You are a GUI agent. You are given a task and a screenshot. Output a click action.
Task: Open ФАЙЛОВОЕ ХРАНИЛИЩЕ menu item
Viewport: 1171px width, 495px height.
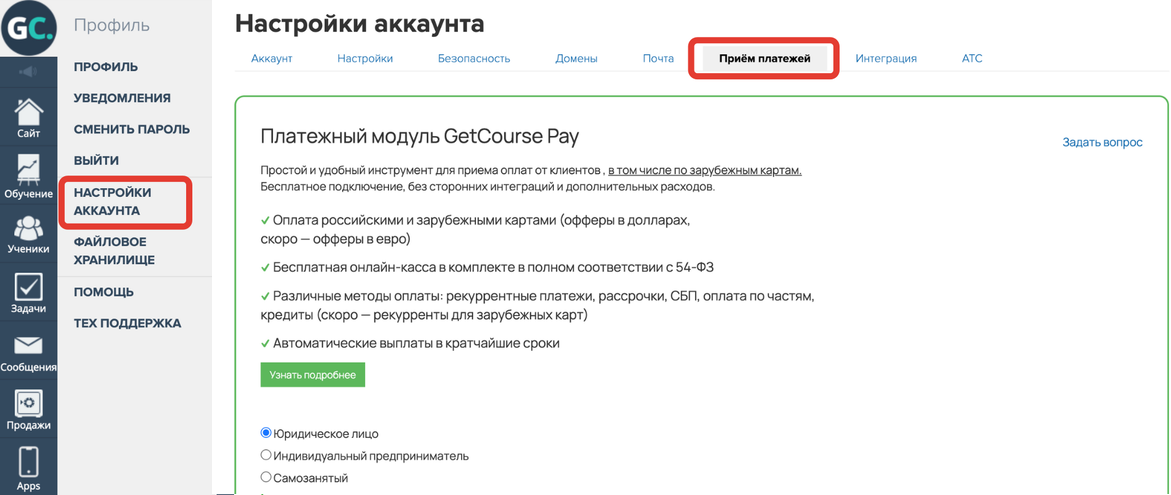[x=114, y=251]
